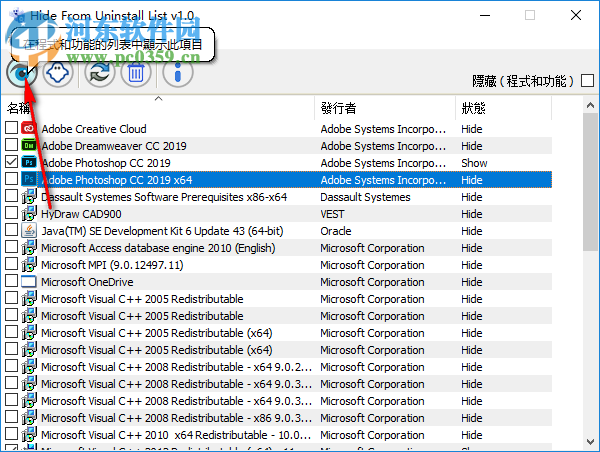Select the Adobe Creative Cloud row
The height and width of the screenshot is (452, 600).
click(x=277, y=129)
